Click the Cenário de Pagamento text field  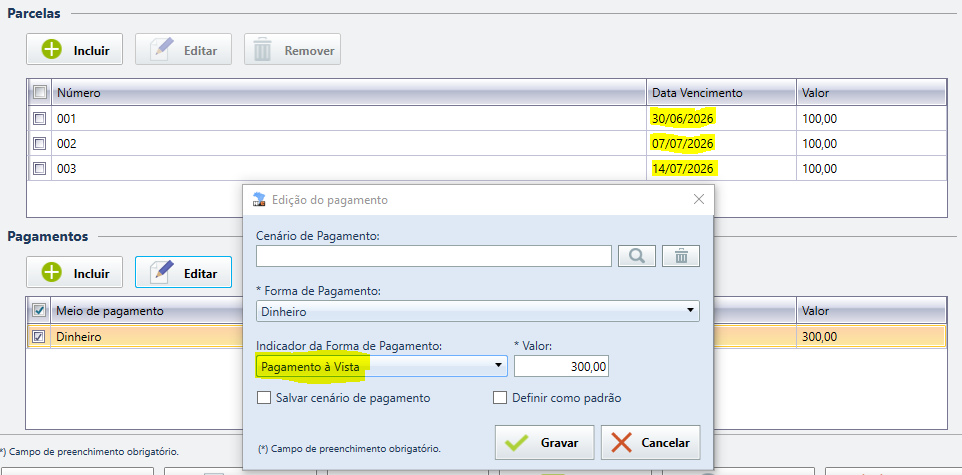coord(434,256)
